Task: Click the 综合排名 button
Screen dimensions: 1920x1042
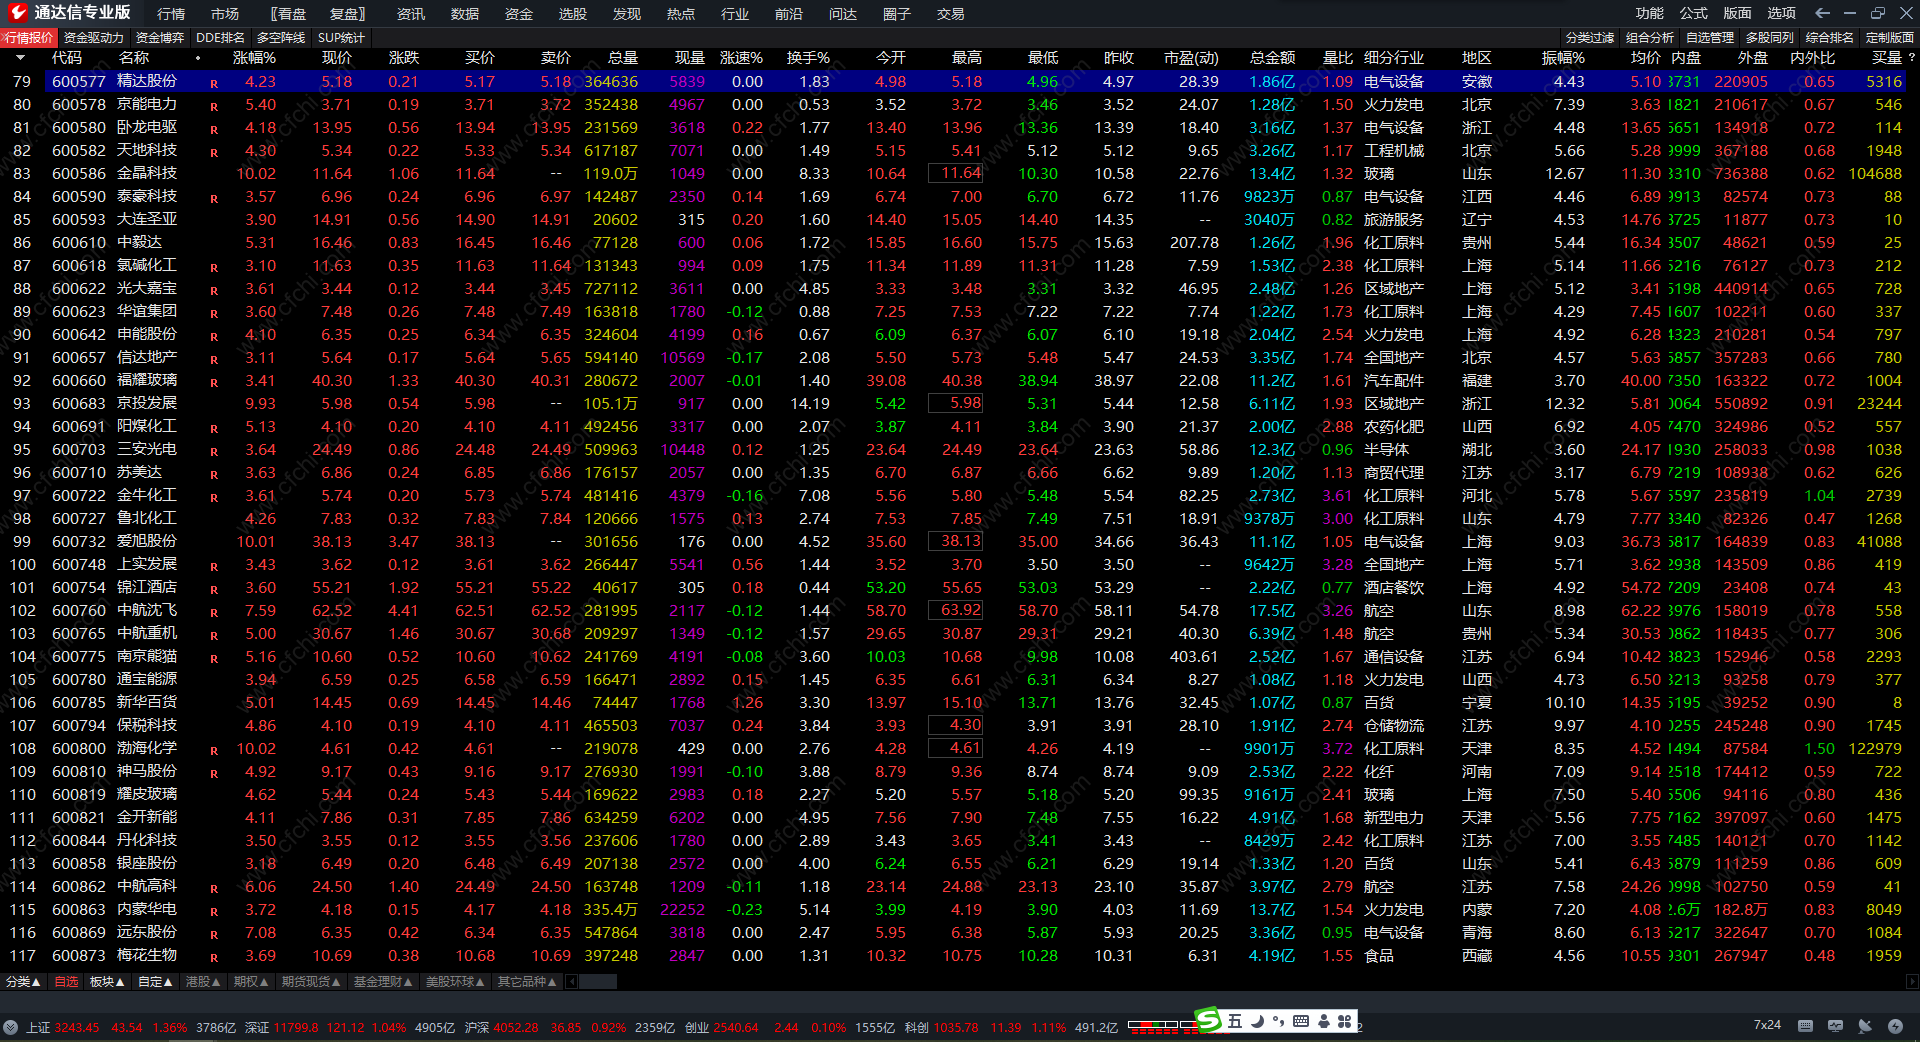Action: coord(1830,38)
